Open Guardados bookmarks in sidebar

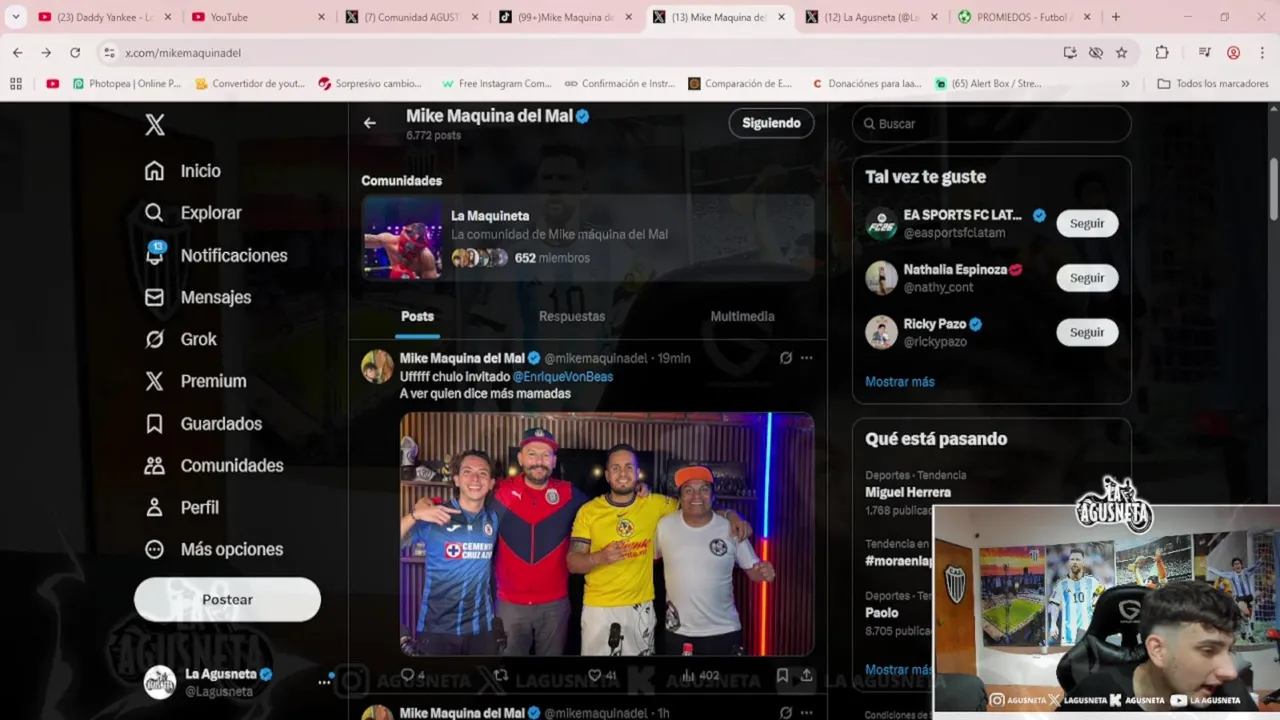click(202, 423)
